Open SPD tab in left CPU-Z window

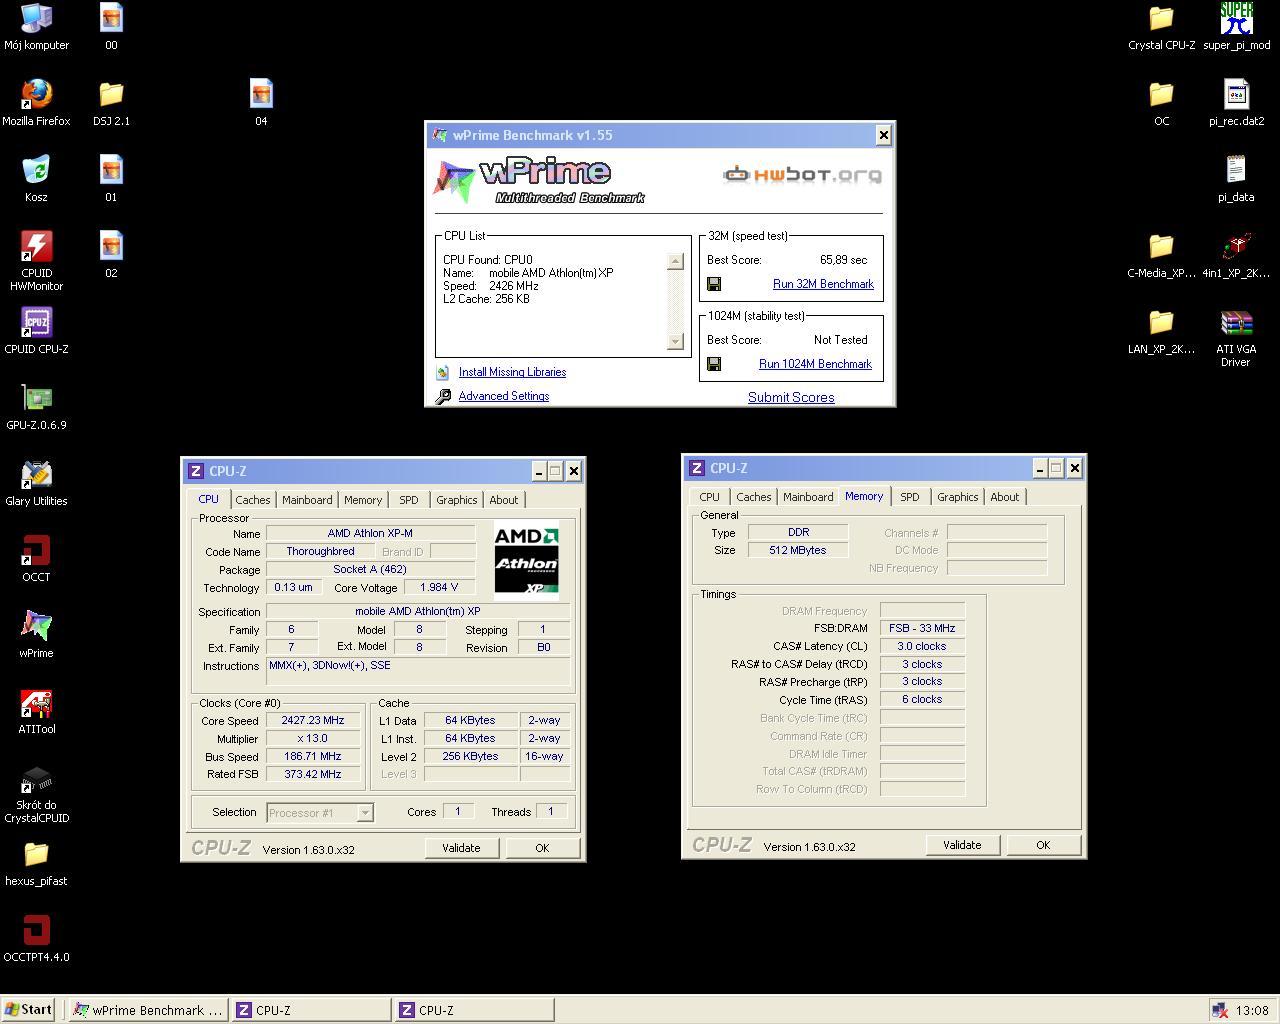tap(409, 500)
